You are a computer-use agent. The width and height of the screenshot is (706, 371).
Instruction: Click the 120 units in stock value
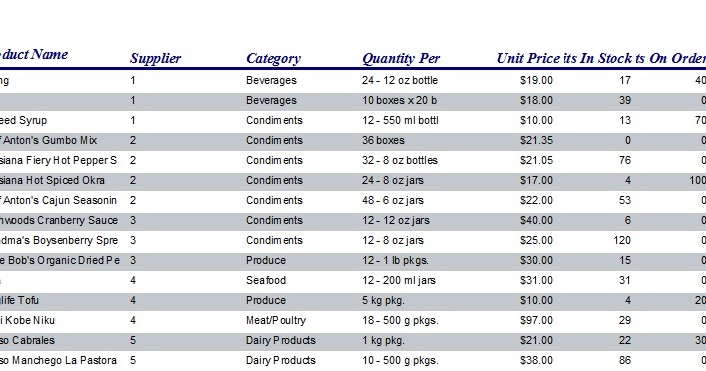point(622,240)
